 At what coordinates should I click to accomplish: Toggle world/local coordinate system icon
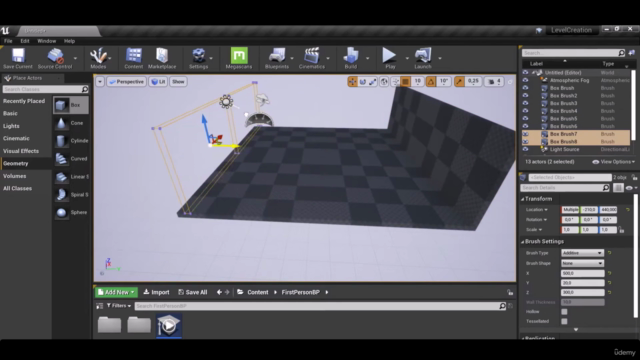pos(384,82)
